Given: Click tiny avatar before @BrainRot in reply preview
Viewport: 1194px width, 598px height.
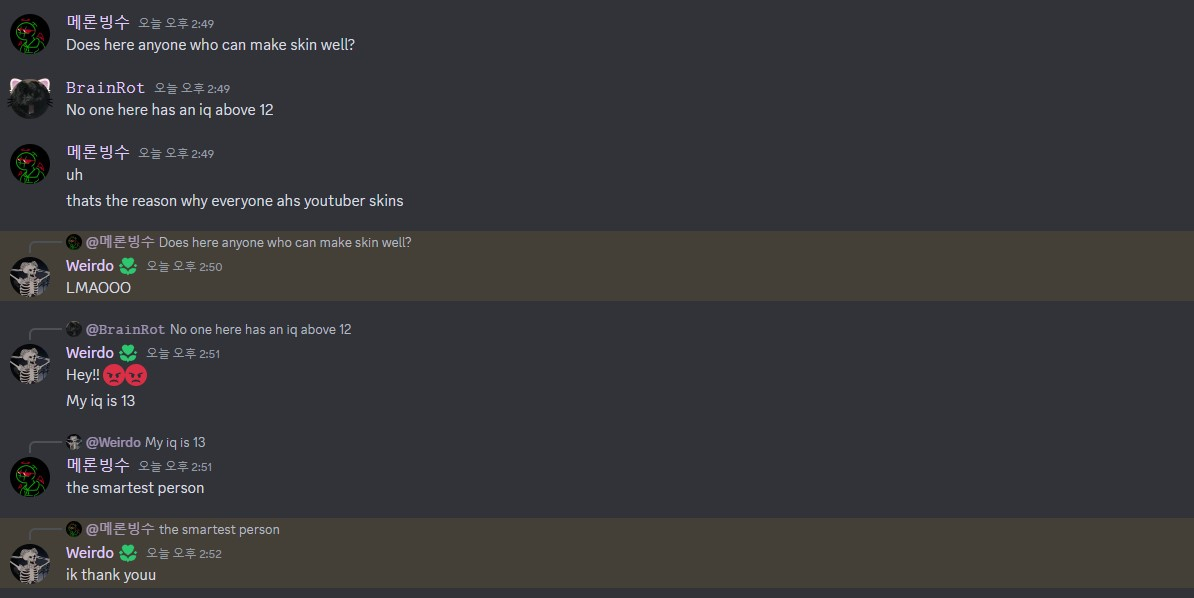Looking at the screenshot, I should [74, 329].
